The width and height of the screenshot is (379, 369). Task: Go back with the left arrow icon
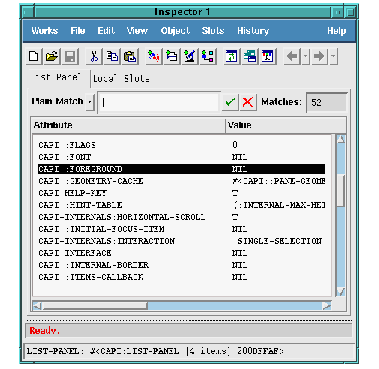click(293, 56)
